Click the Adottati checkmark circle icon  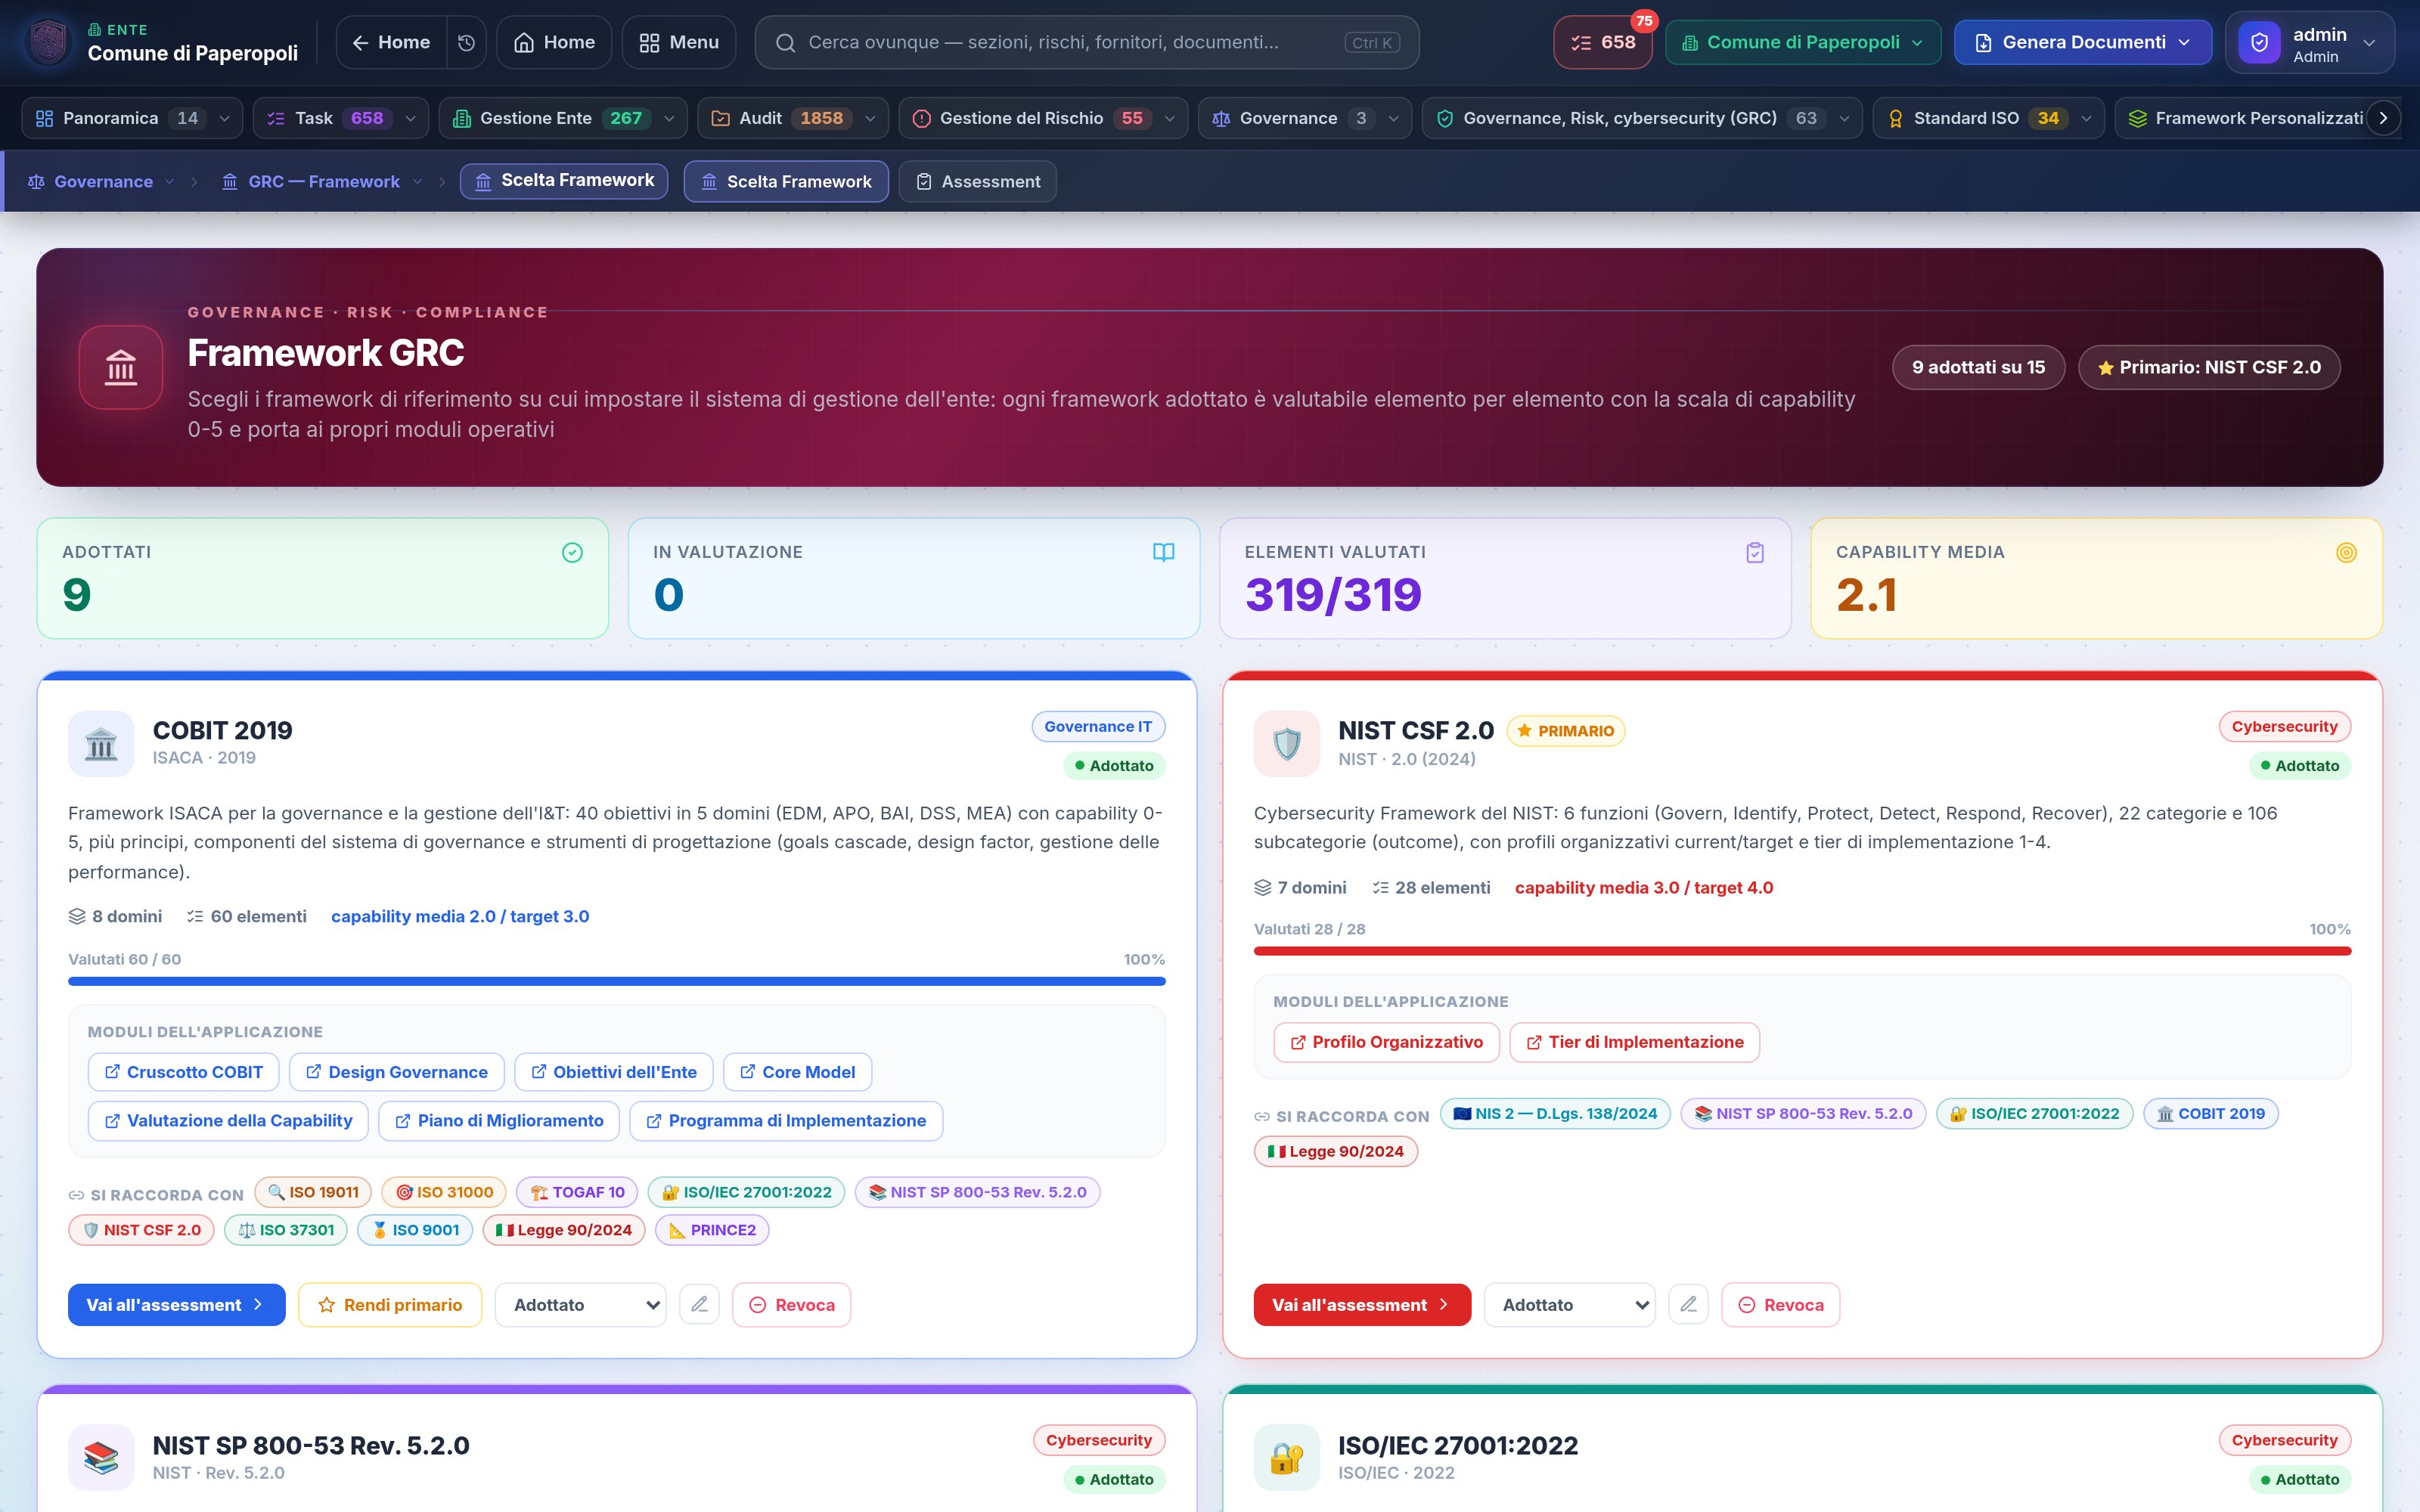(572, 552)
